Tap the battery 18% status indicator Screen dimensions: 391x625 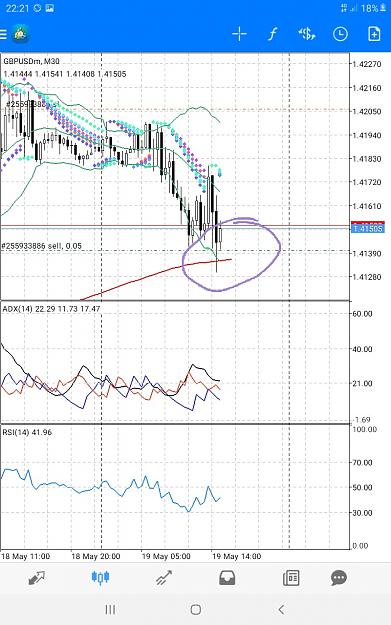tap(373, 8)
